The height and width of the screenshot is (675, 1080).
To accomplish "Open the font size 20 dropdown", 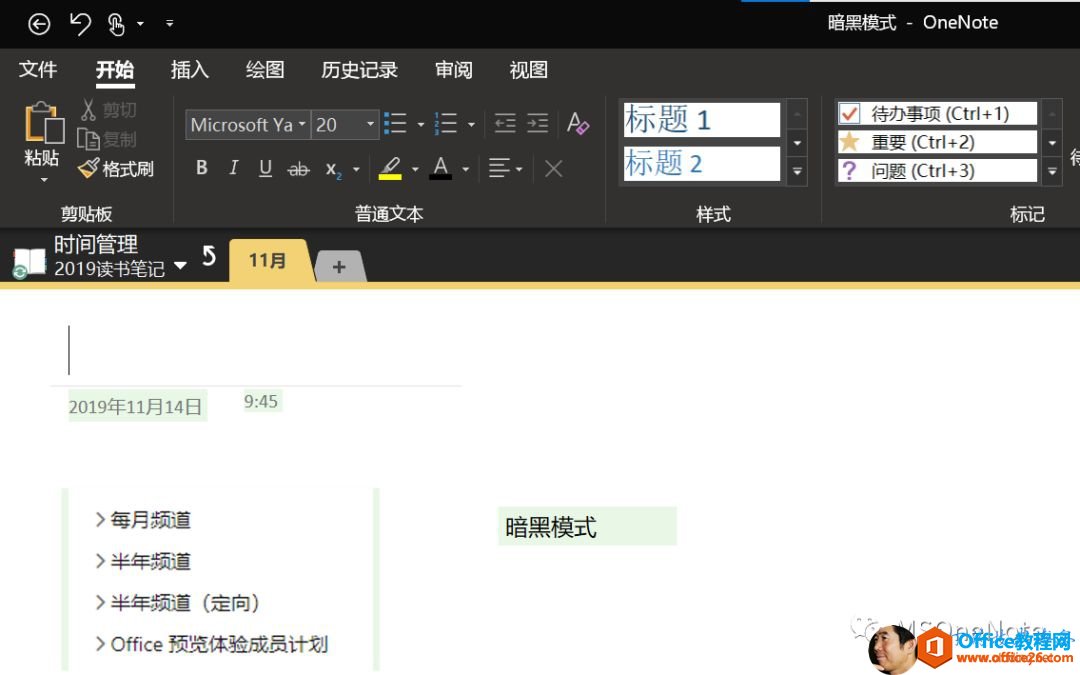I will (x=369, y=124).
